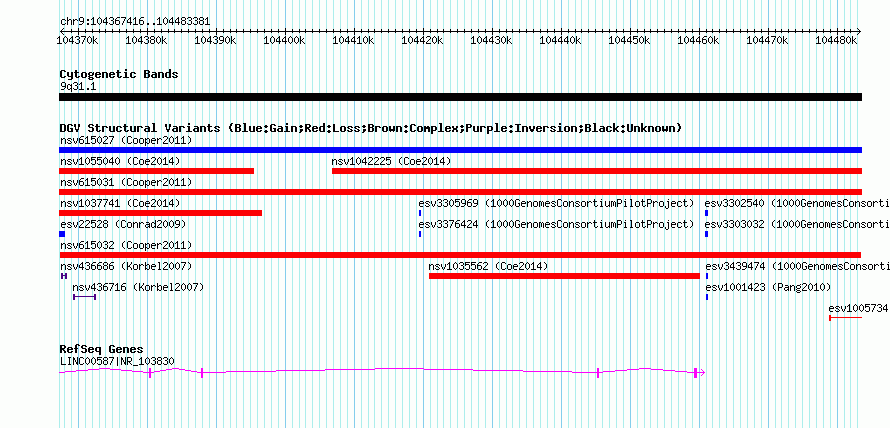
Task: Open the nsv1042225 (Coe2014) label
Action: coord(392,161)
